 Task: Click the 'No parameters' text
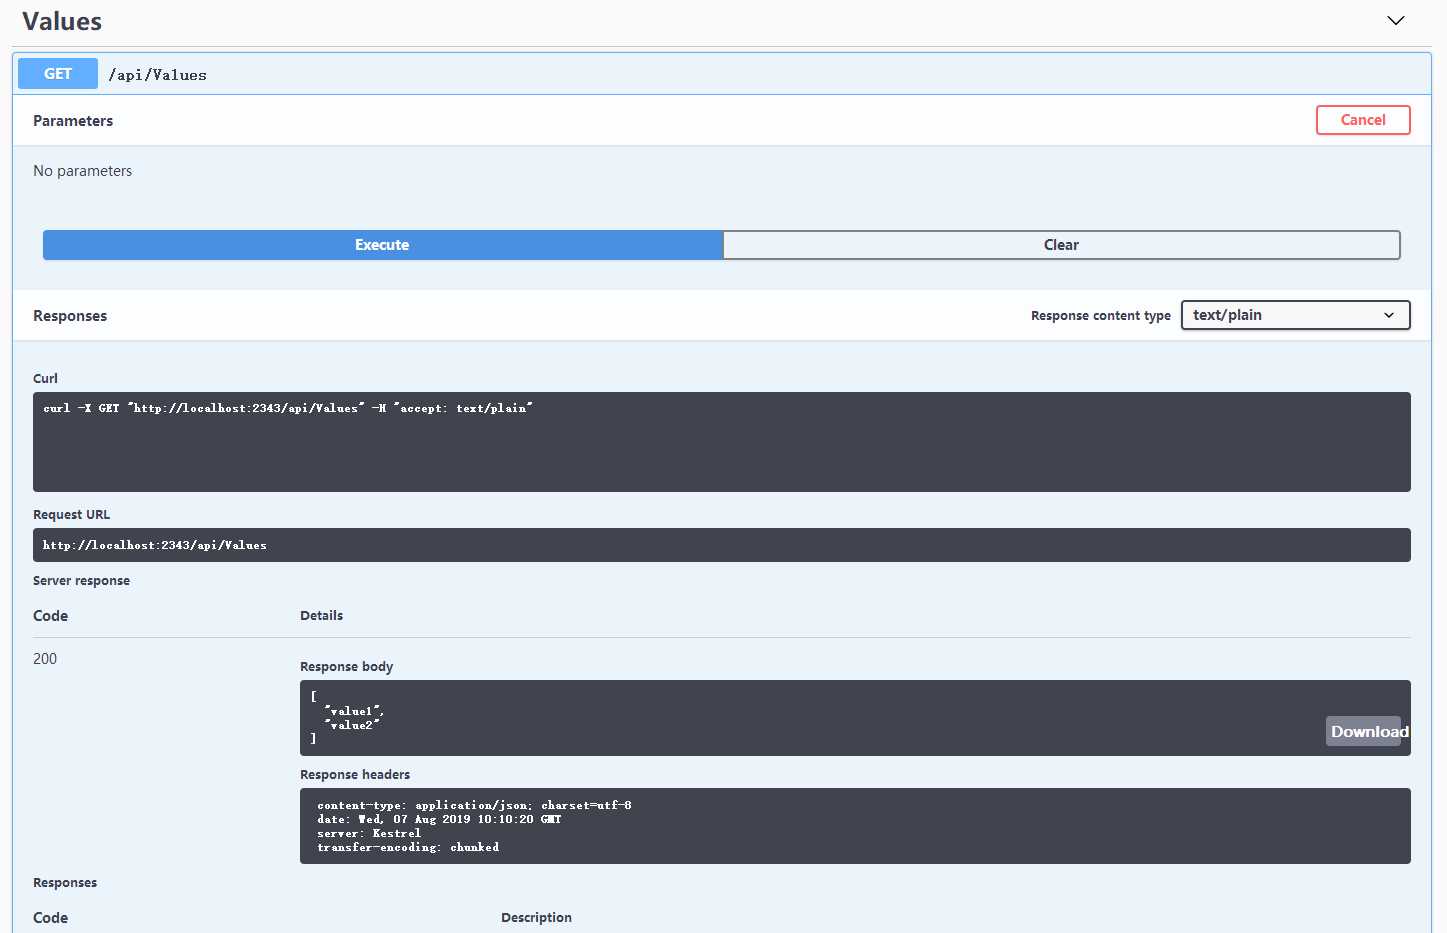point(83,171)
